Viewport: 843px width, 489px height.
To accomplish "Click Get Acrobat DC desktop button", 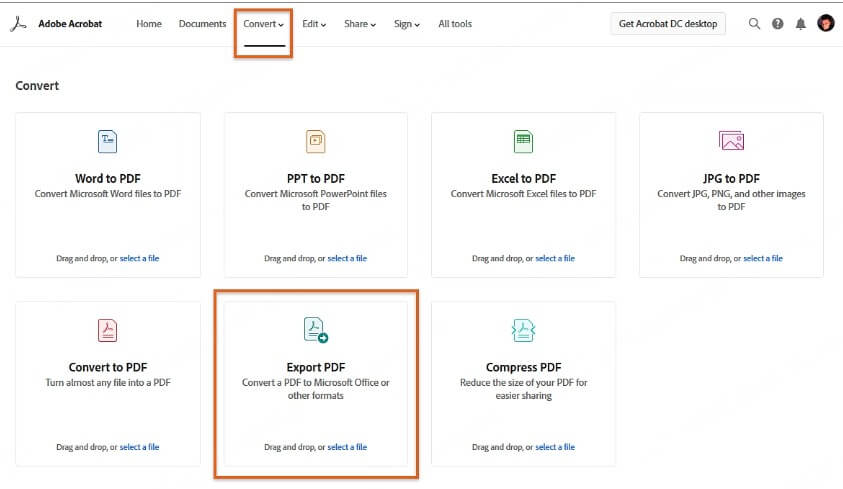I will click(x=668, y=24).
